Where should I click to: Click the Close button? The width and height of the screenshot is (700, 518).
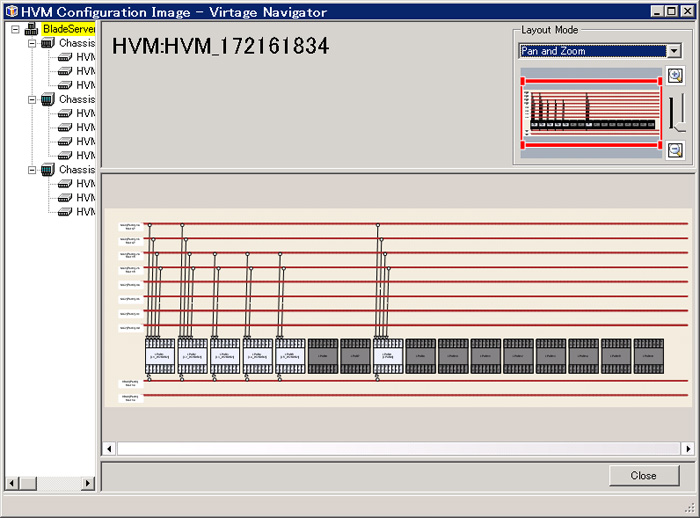point(644,476)
